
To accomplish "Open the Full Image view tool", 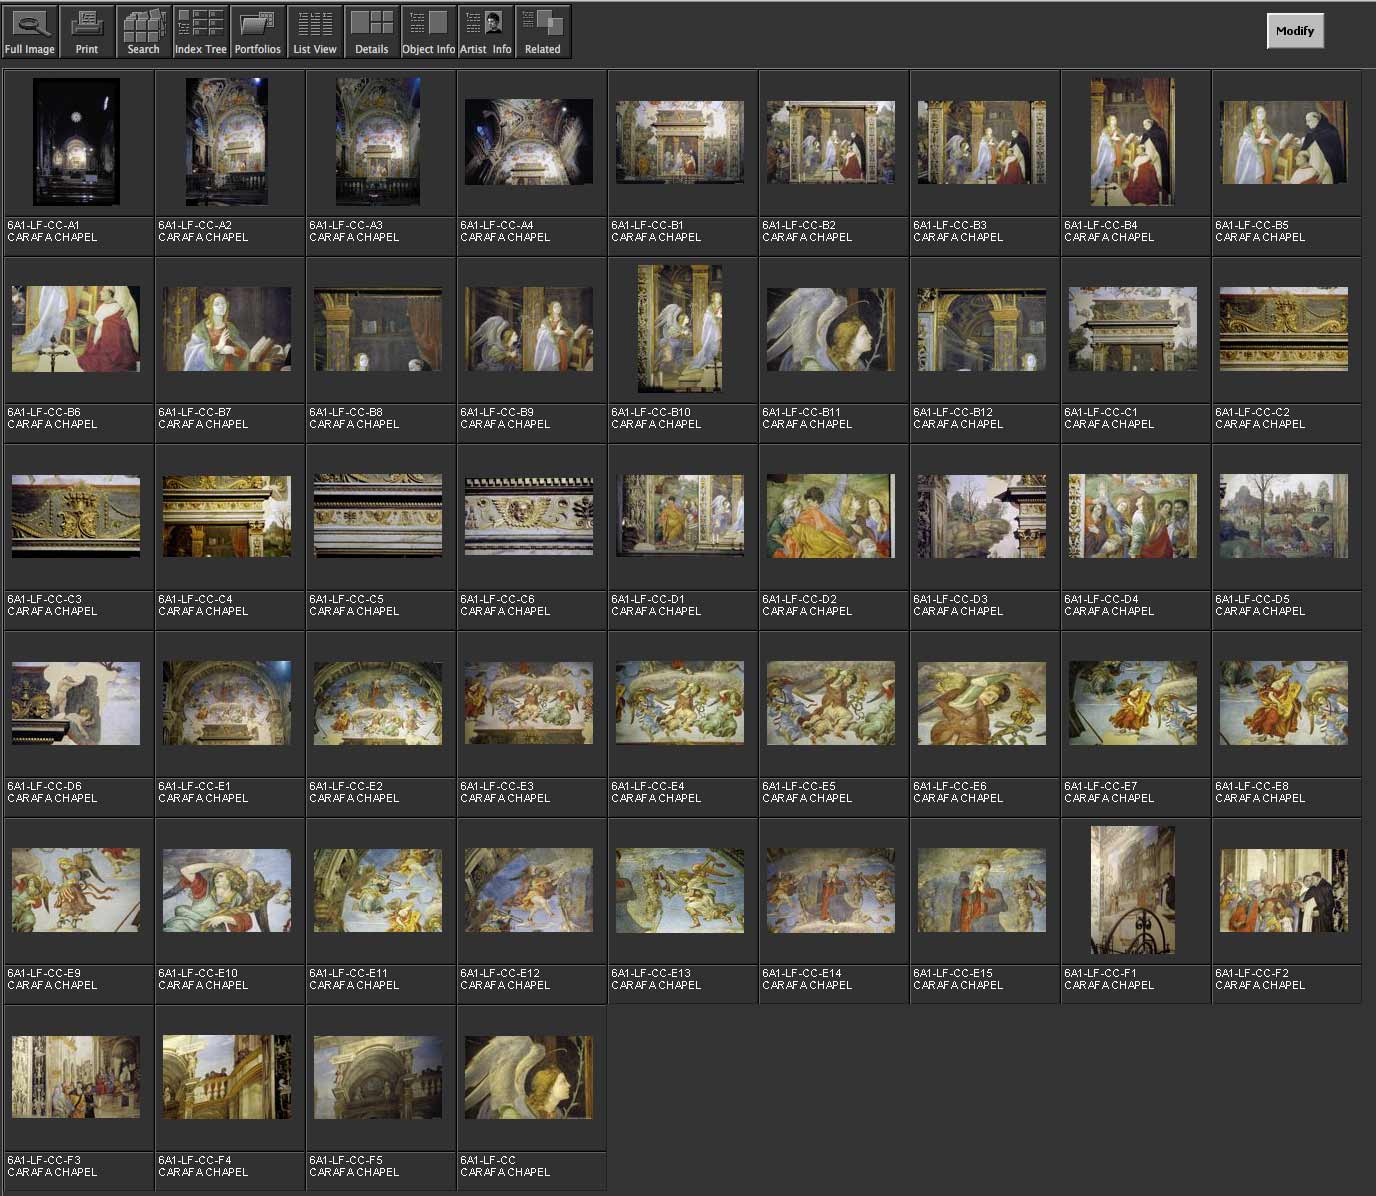I will click(x=29, y=32).
